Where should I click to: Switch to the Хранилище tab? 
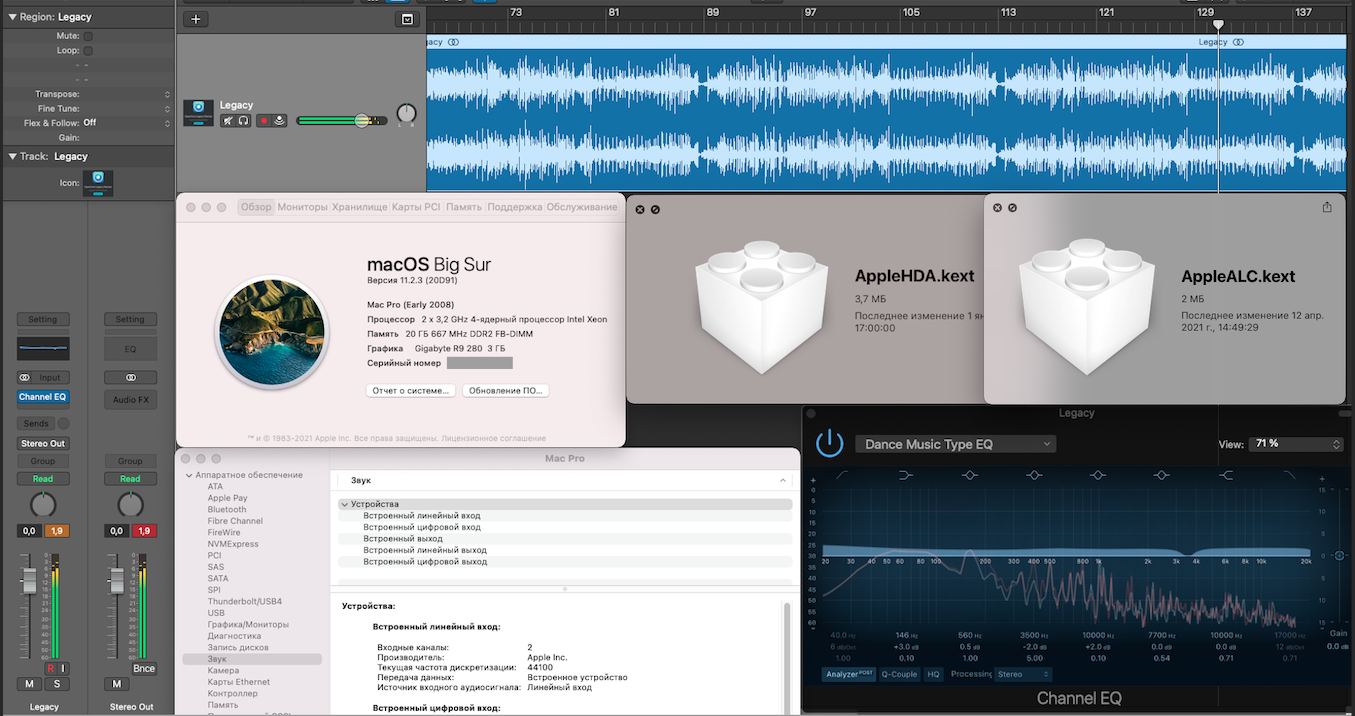(359, 207)
